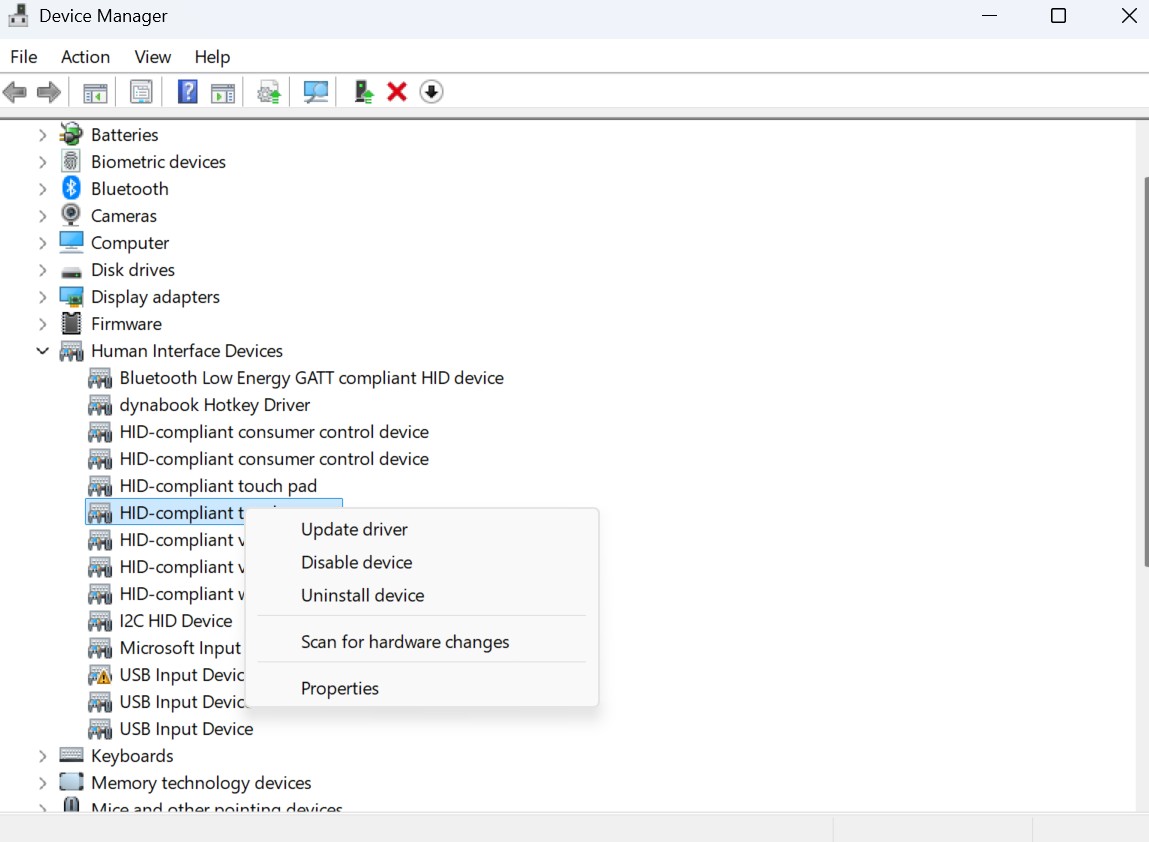Screen dimensions: 1149x842
Task: Open the File menu
Action: (23, 56)
